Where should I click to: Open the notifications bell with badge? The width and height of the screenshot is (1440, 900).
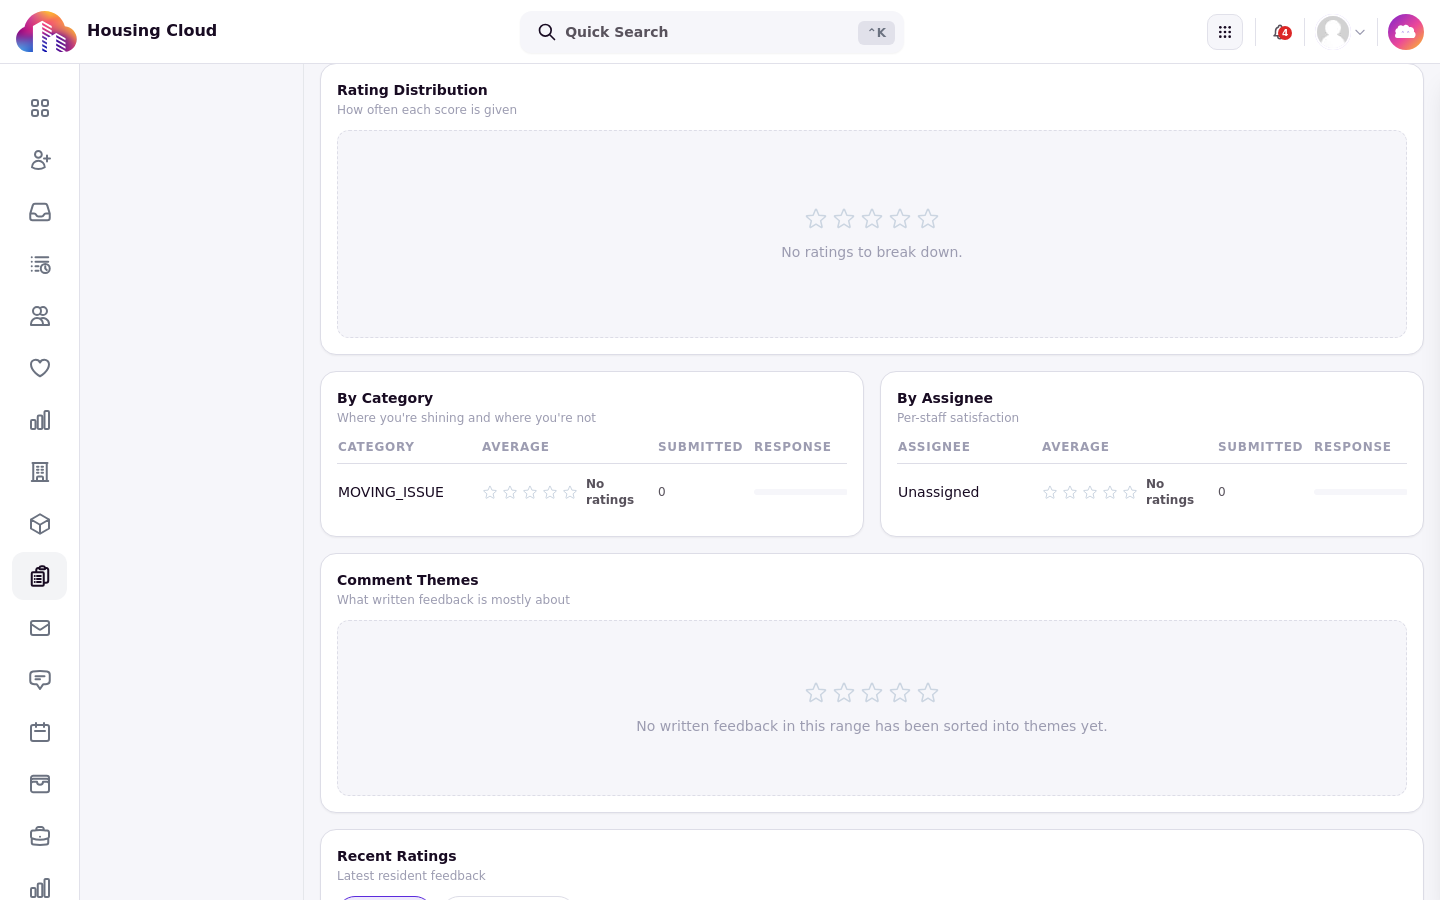1281,32
